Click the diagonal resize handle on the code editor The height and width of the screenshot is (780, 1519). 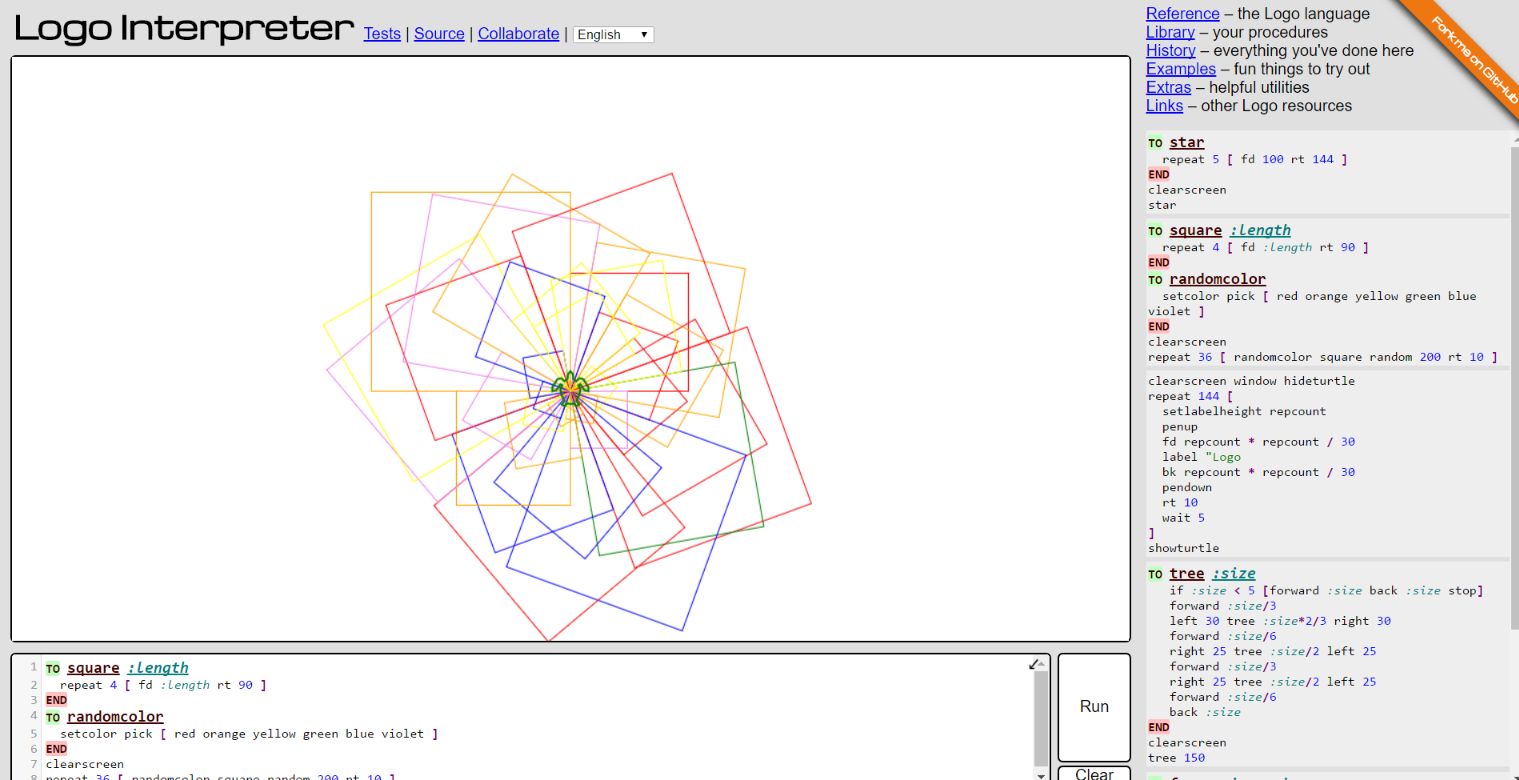pyautogui.click(x=1034, y=662)
